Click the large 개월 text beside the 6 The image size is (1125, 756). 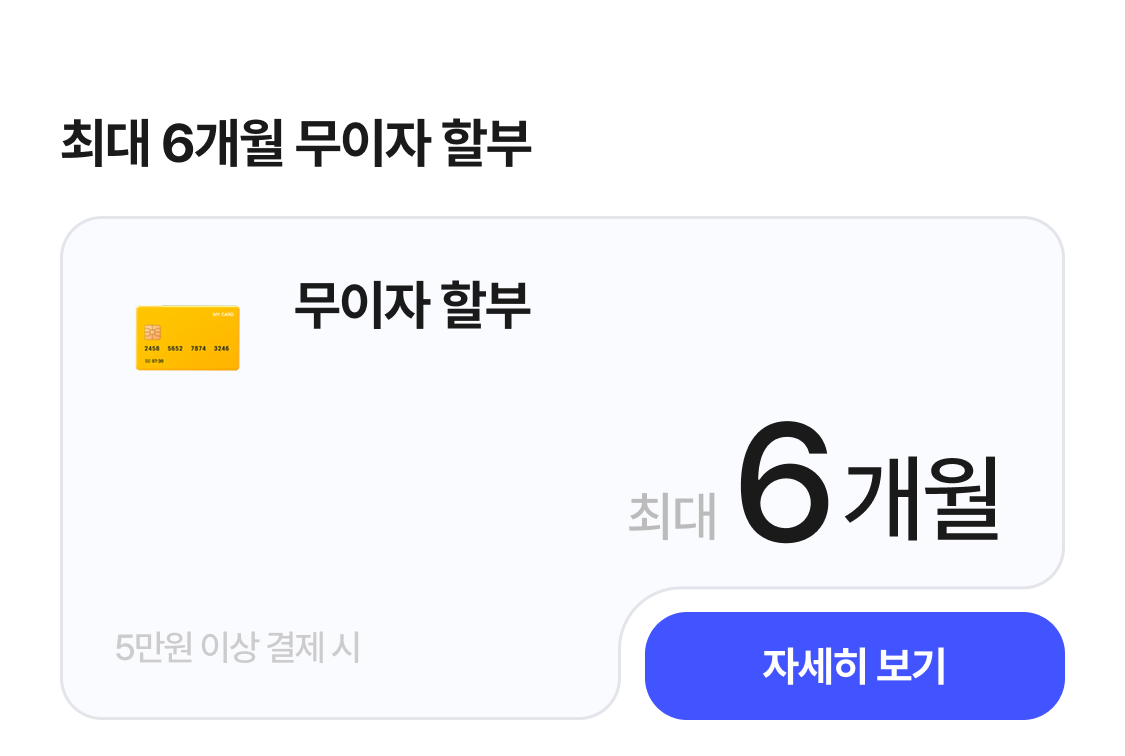922,497
